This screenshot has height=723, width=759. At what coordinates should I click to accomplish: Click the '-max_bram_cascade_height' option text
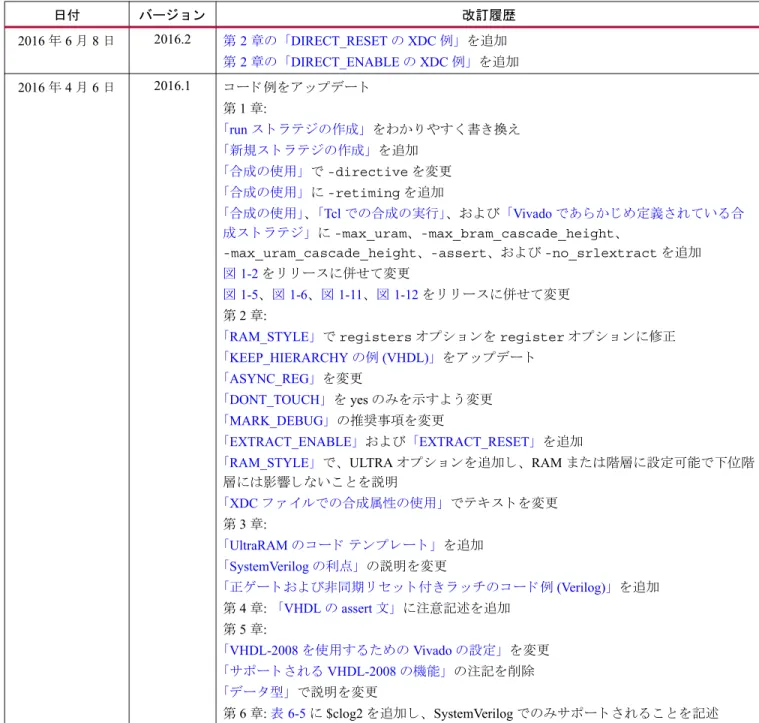[517, 234]
